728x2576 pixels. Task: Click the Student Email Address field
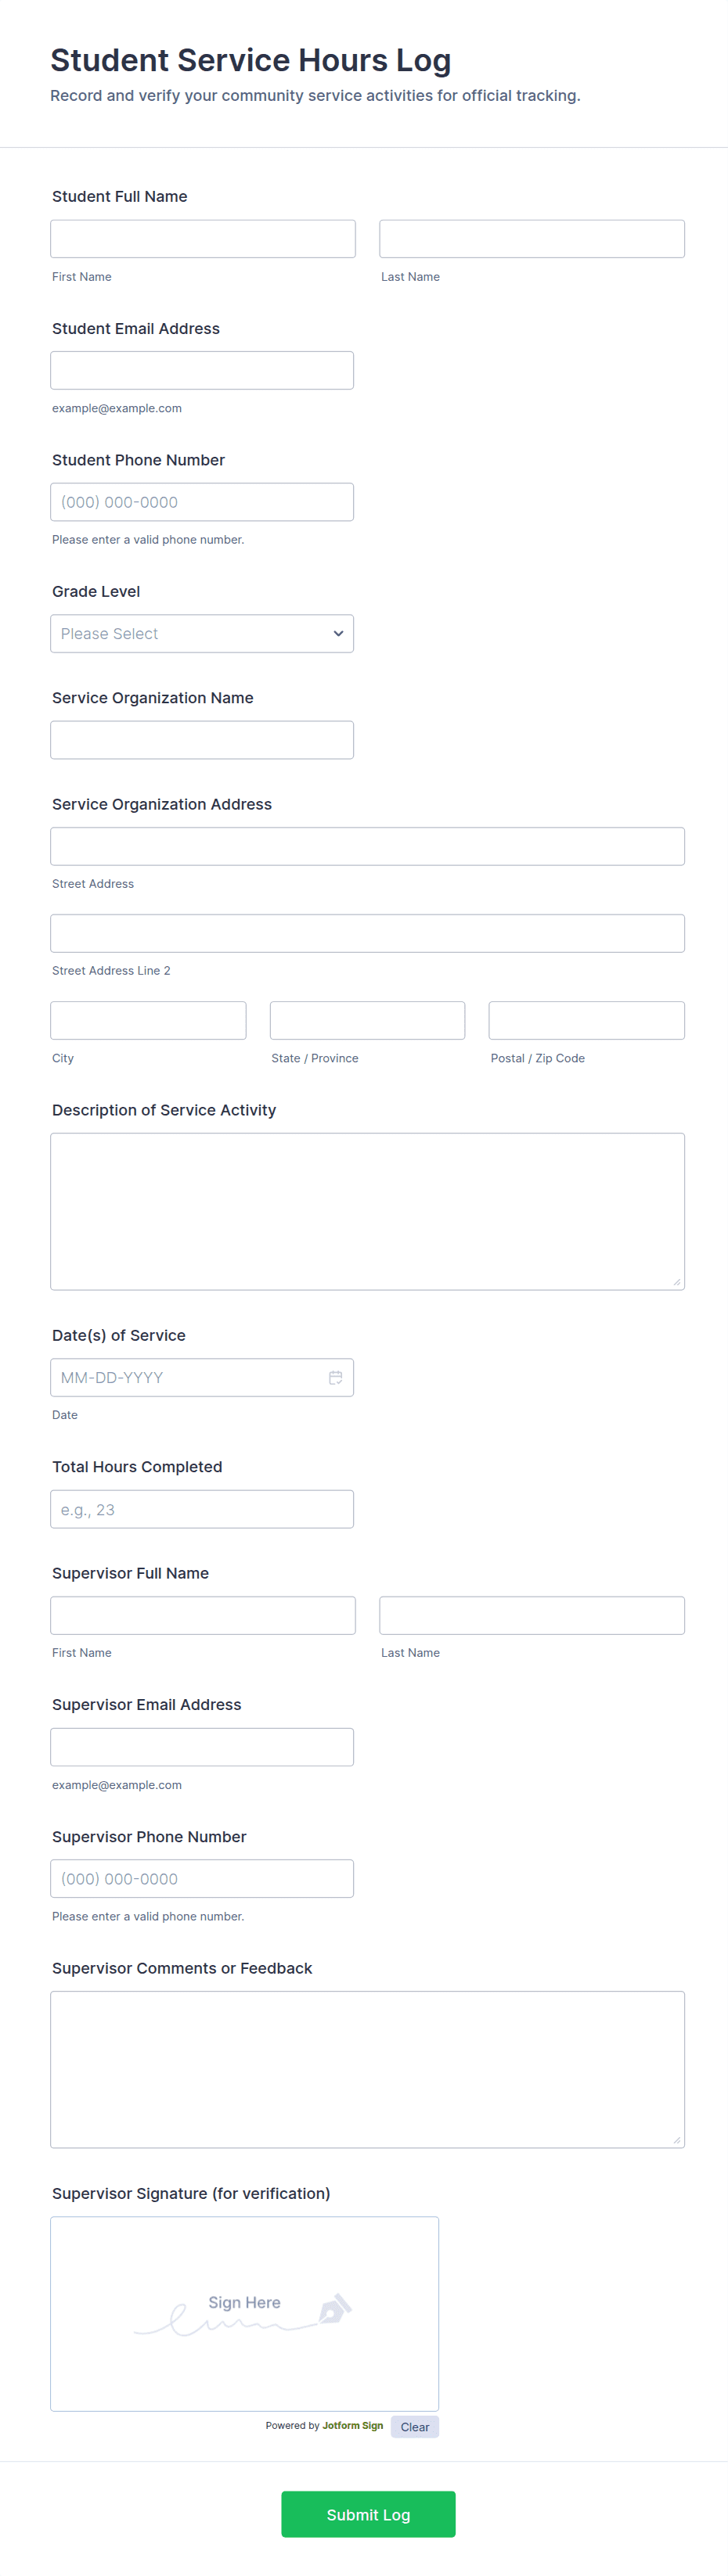point(202,370)
